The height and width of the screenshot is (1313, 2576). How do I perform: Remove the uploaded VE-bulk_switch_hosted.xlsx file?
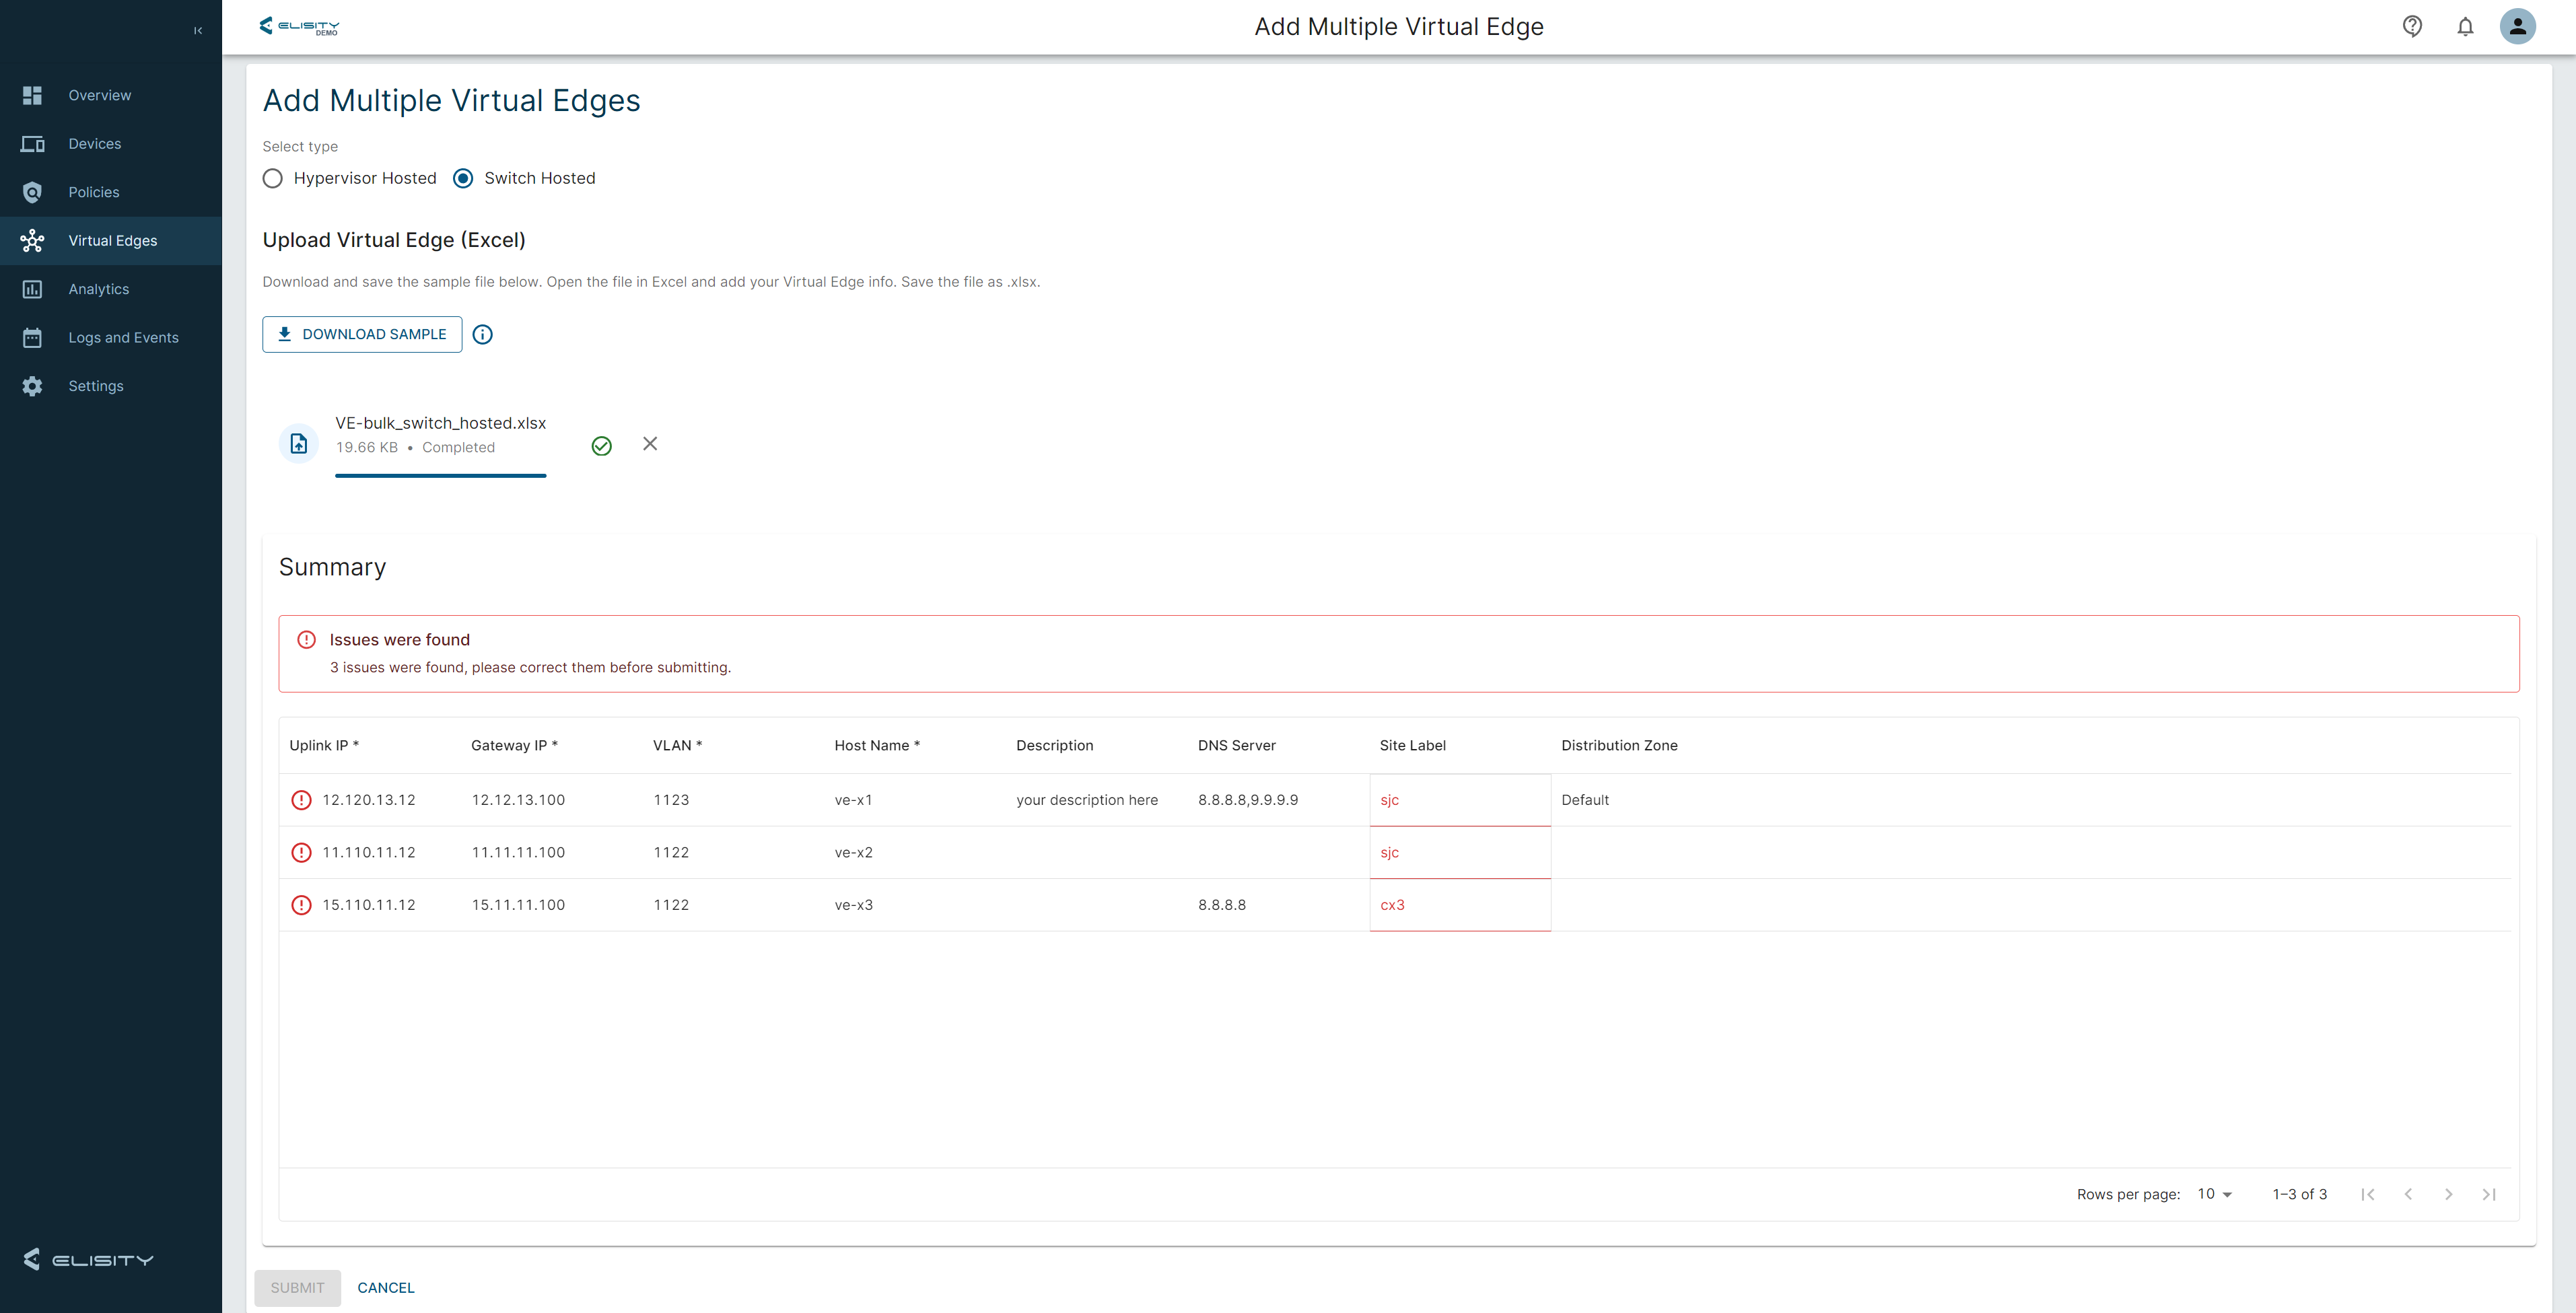tap(650, 443)
